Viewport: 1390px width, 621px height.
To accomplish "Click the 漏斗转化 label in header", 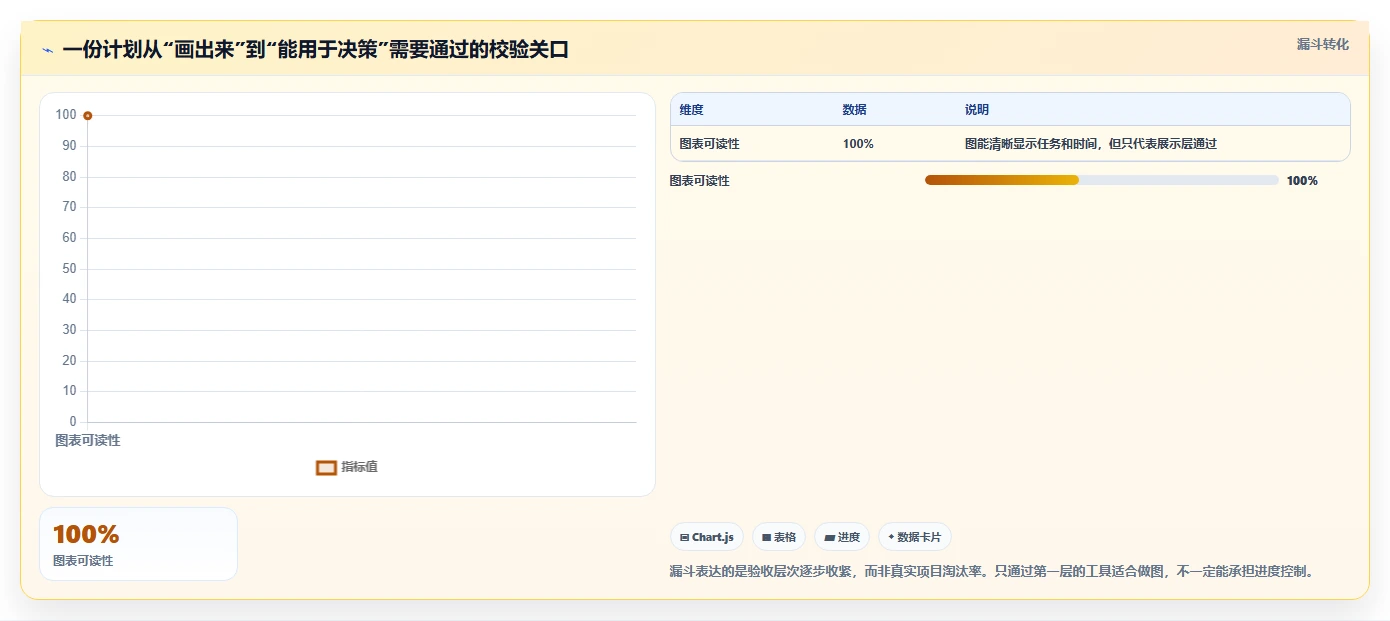I will click(1323, 44).
